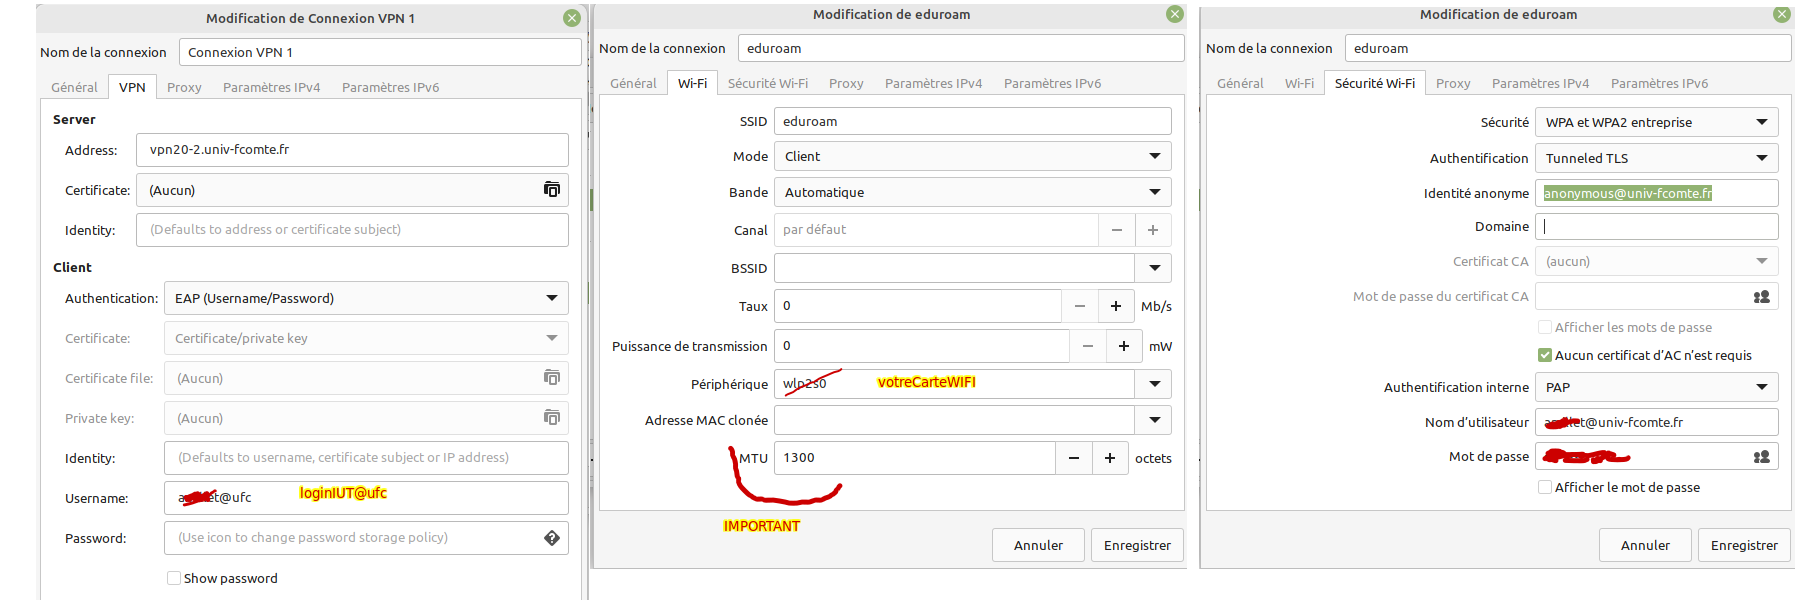Increase Puissance de transmission with plus button

click(x=1124, y=346)
